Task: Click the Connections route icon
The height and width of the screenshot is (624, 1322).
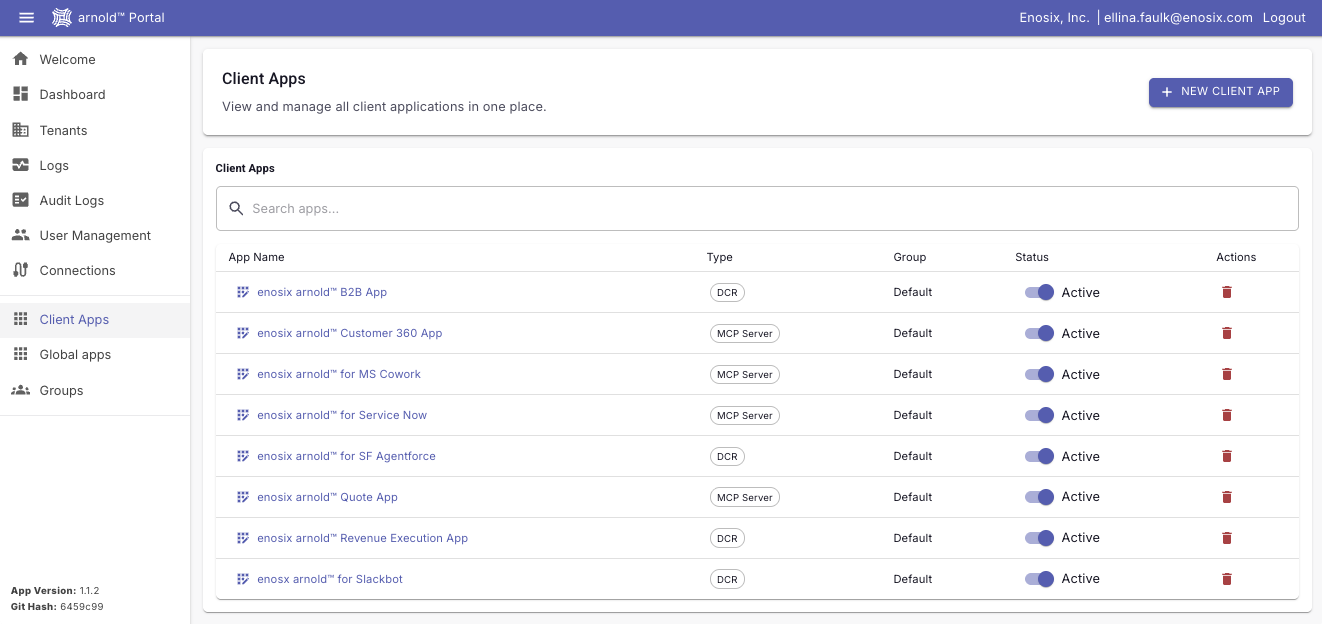Action: [20, 270]
